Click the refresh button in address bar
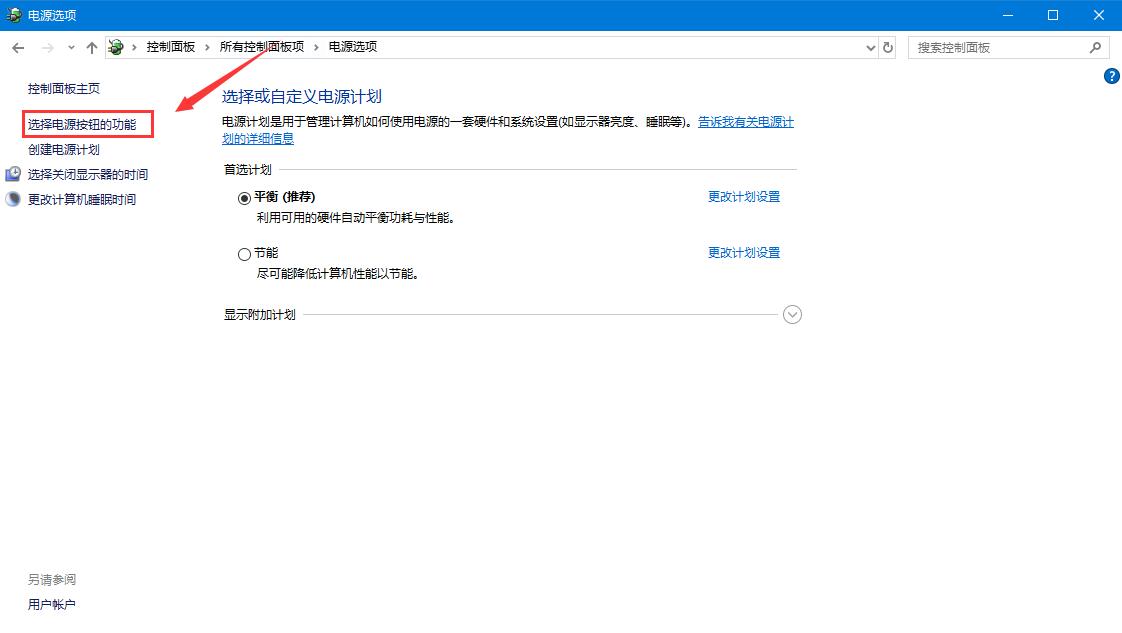Image resolution: width=1122 pixels, height=633 pixels. tap(888, 47)
